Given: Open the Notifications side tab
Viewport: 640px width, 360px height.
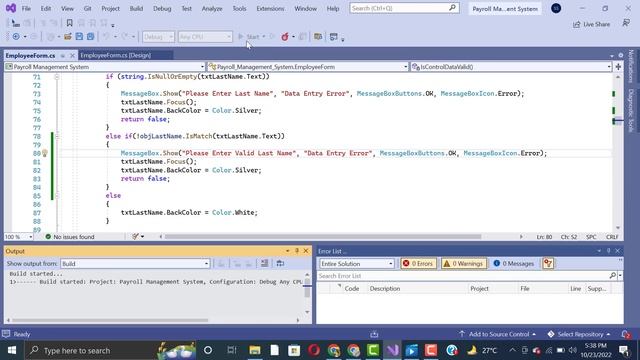Looking at the screenshot, I should click(631, 66).
